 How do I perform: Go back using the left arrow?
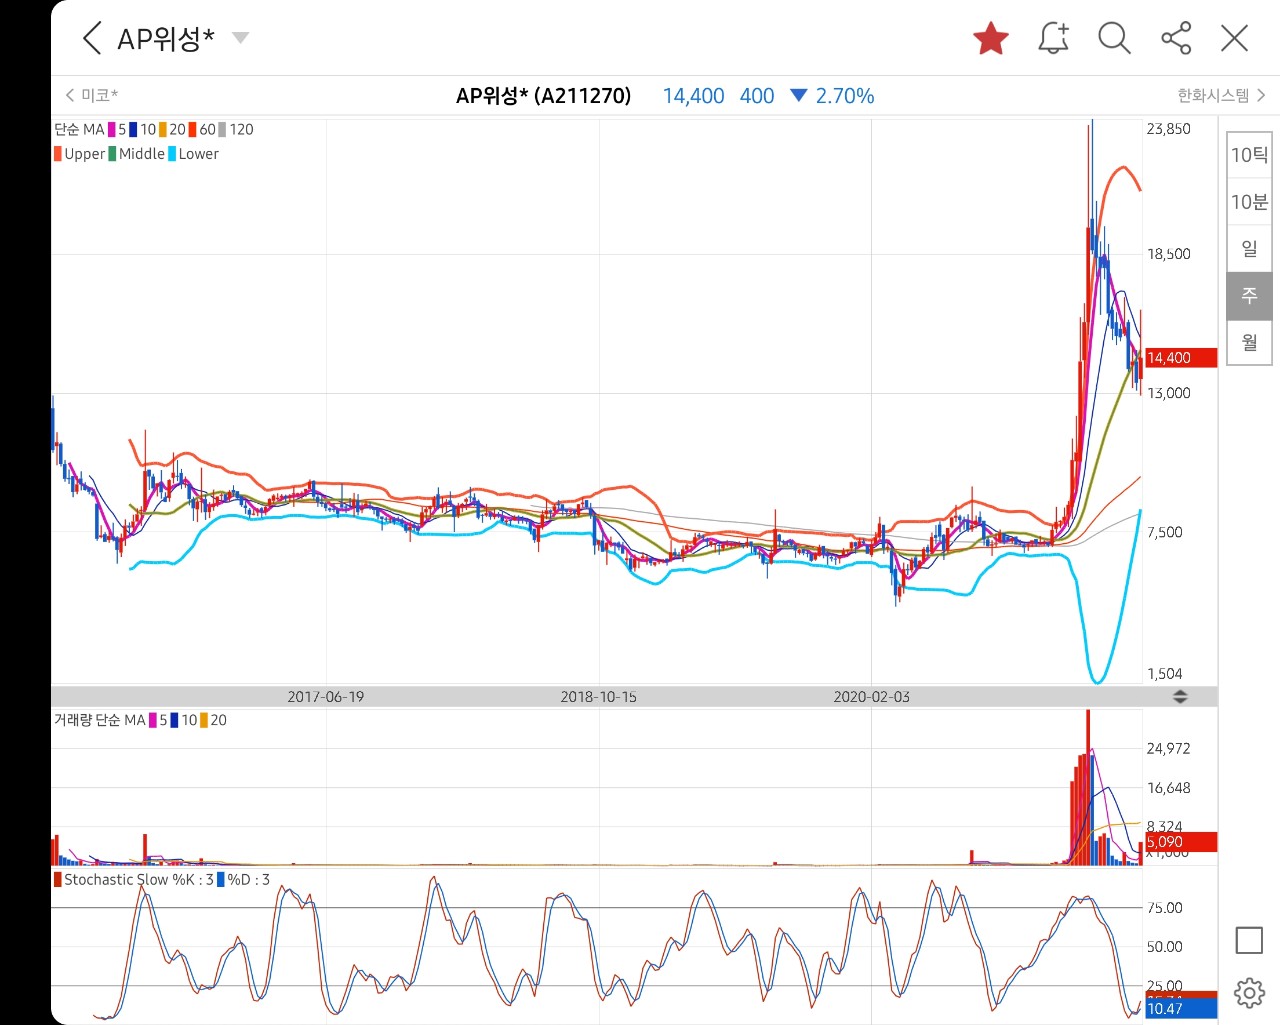92,39
